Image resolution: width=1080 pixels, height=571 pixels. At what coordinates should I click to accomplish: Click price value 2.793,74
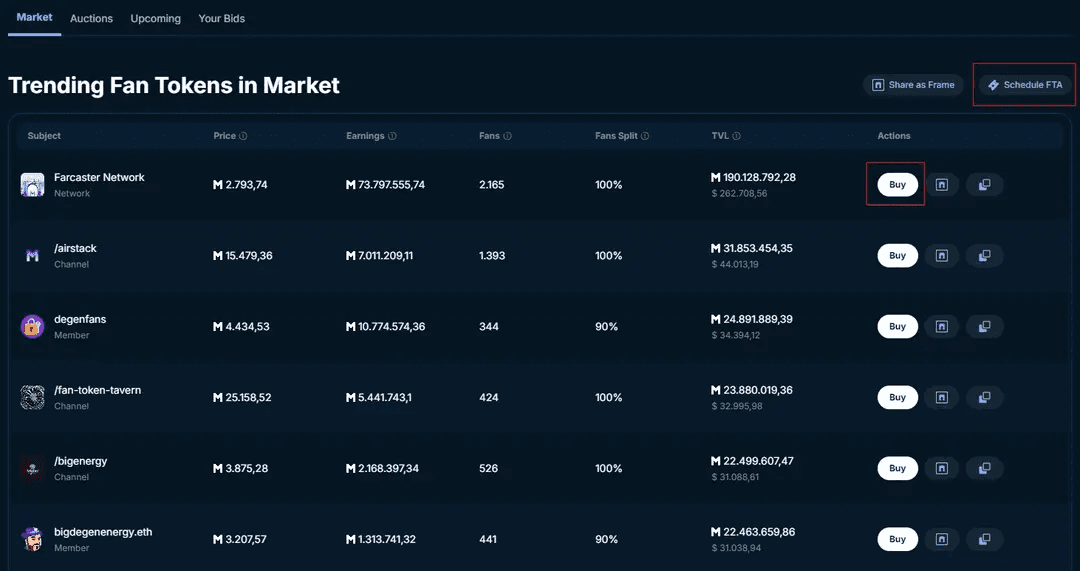click(x=240, y=185)
